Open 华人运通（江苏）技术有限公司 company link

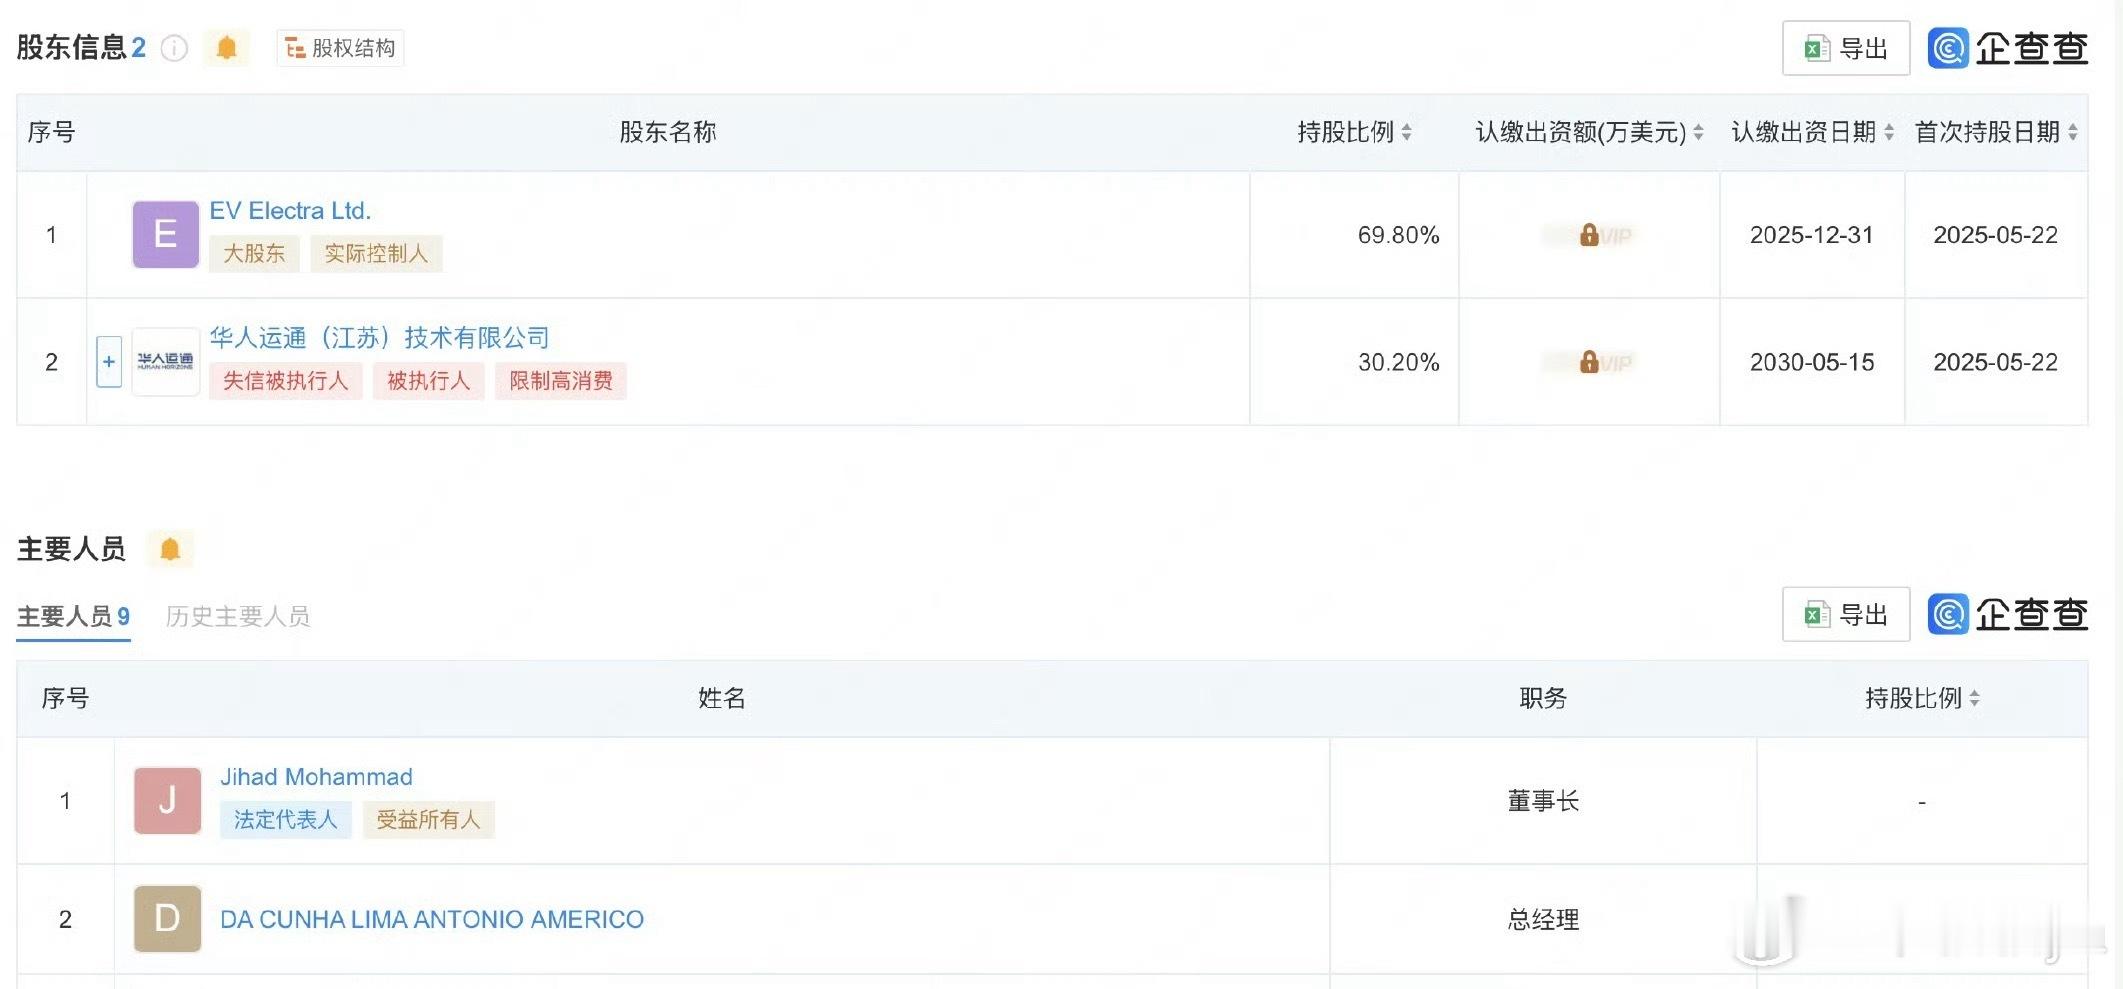pos(379,338)
